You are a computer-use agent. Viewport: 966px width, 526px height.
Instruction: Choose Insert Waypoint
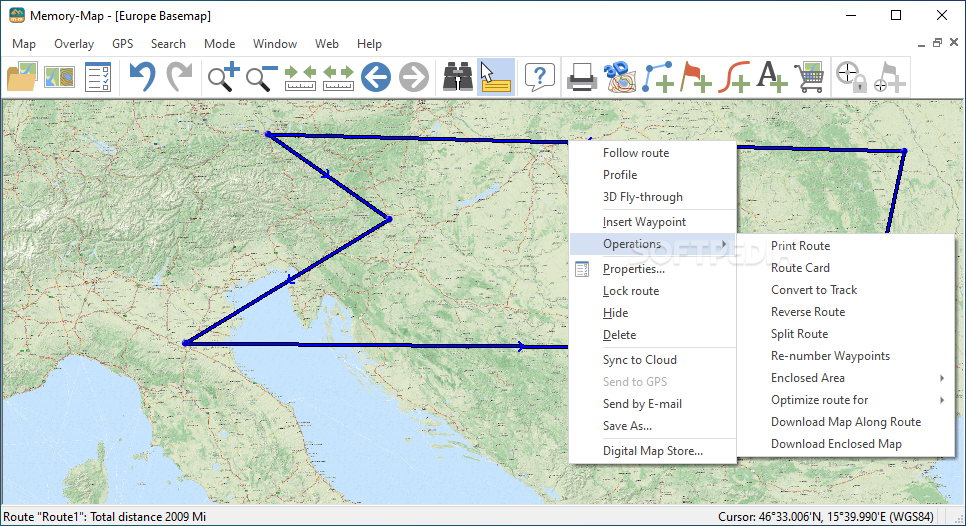click(644, 222)
